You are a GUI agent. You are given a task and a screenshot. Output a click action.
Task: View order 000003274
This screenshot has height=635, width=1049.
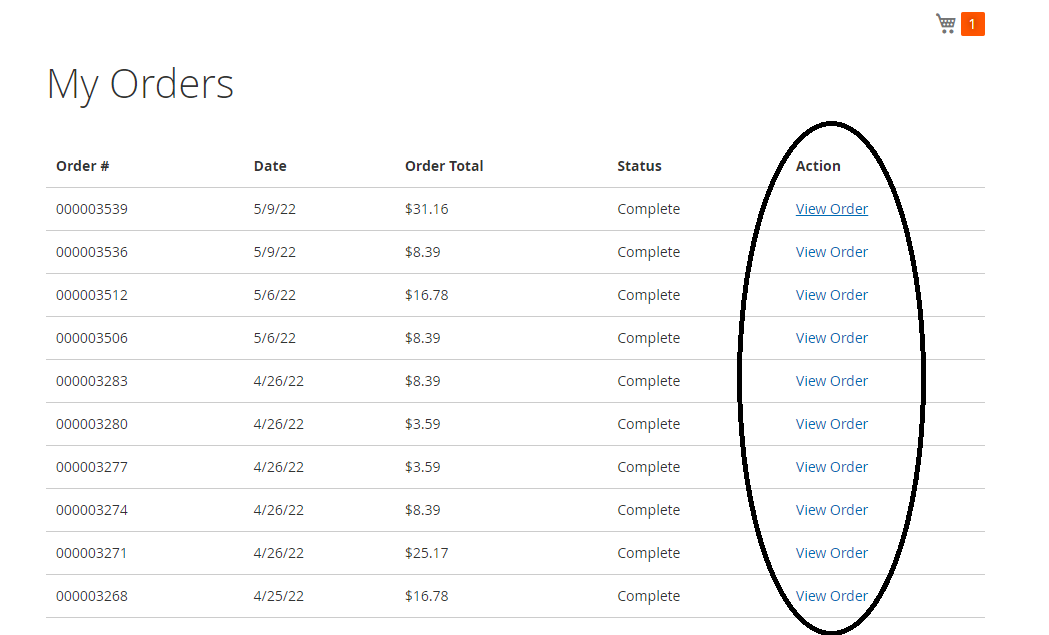(831, 510)
